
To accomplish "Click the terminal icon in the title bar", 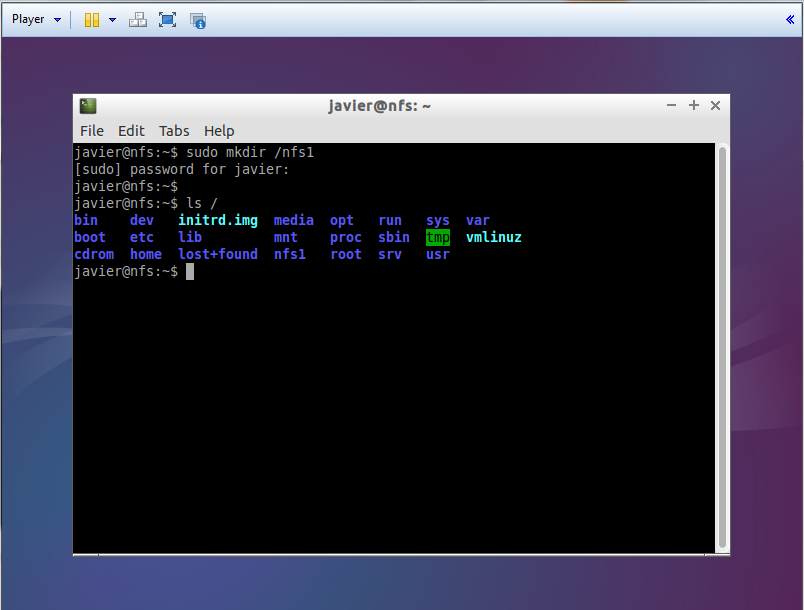I will pyautogui.click(x=88, y=105).
